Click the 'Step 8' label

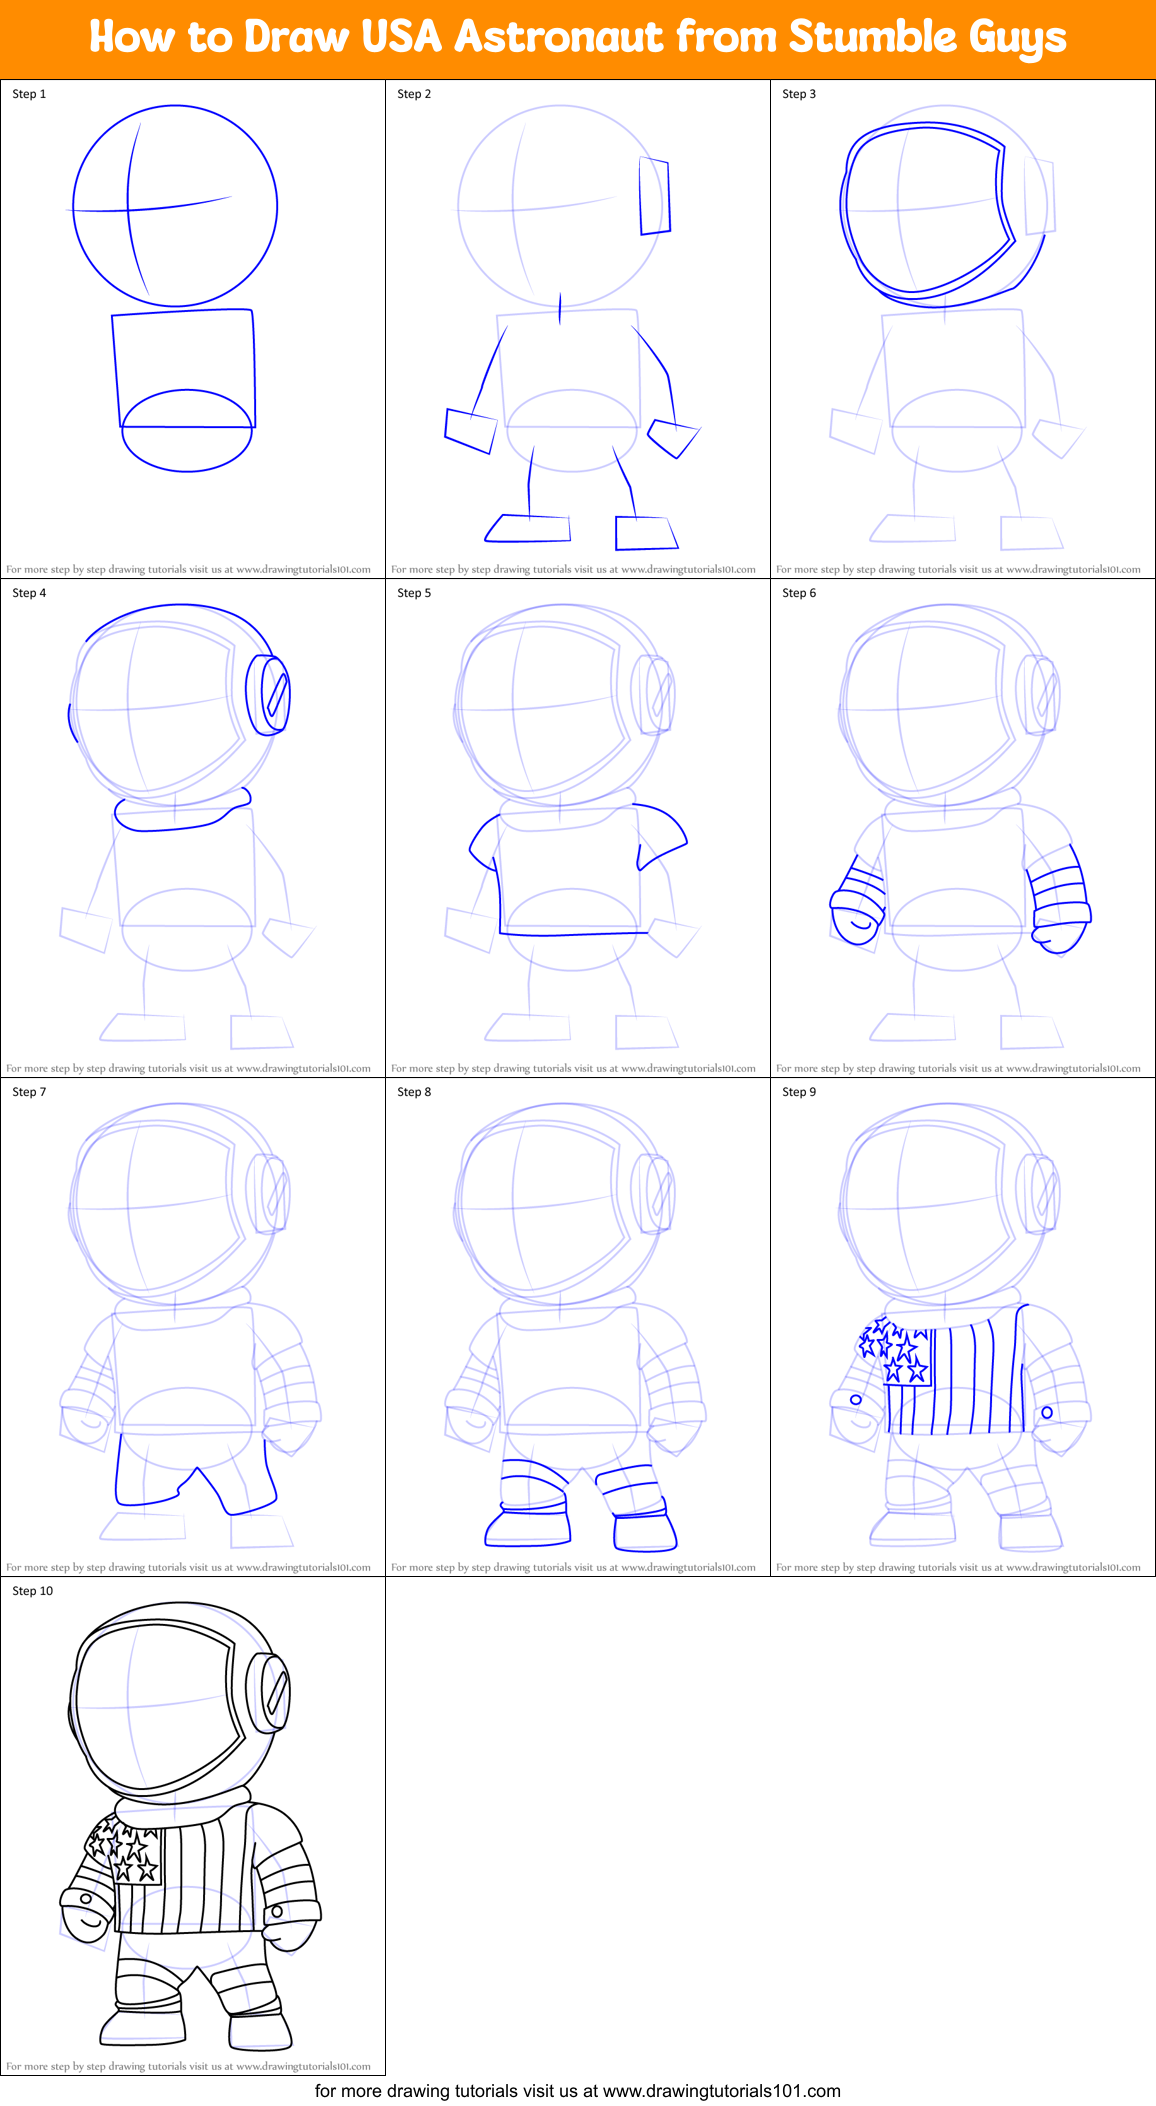[x=414, y=1092]
